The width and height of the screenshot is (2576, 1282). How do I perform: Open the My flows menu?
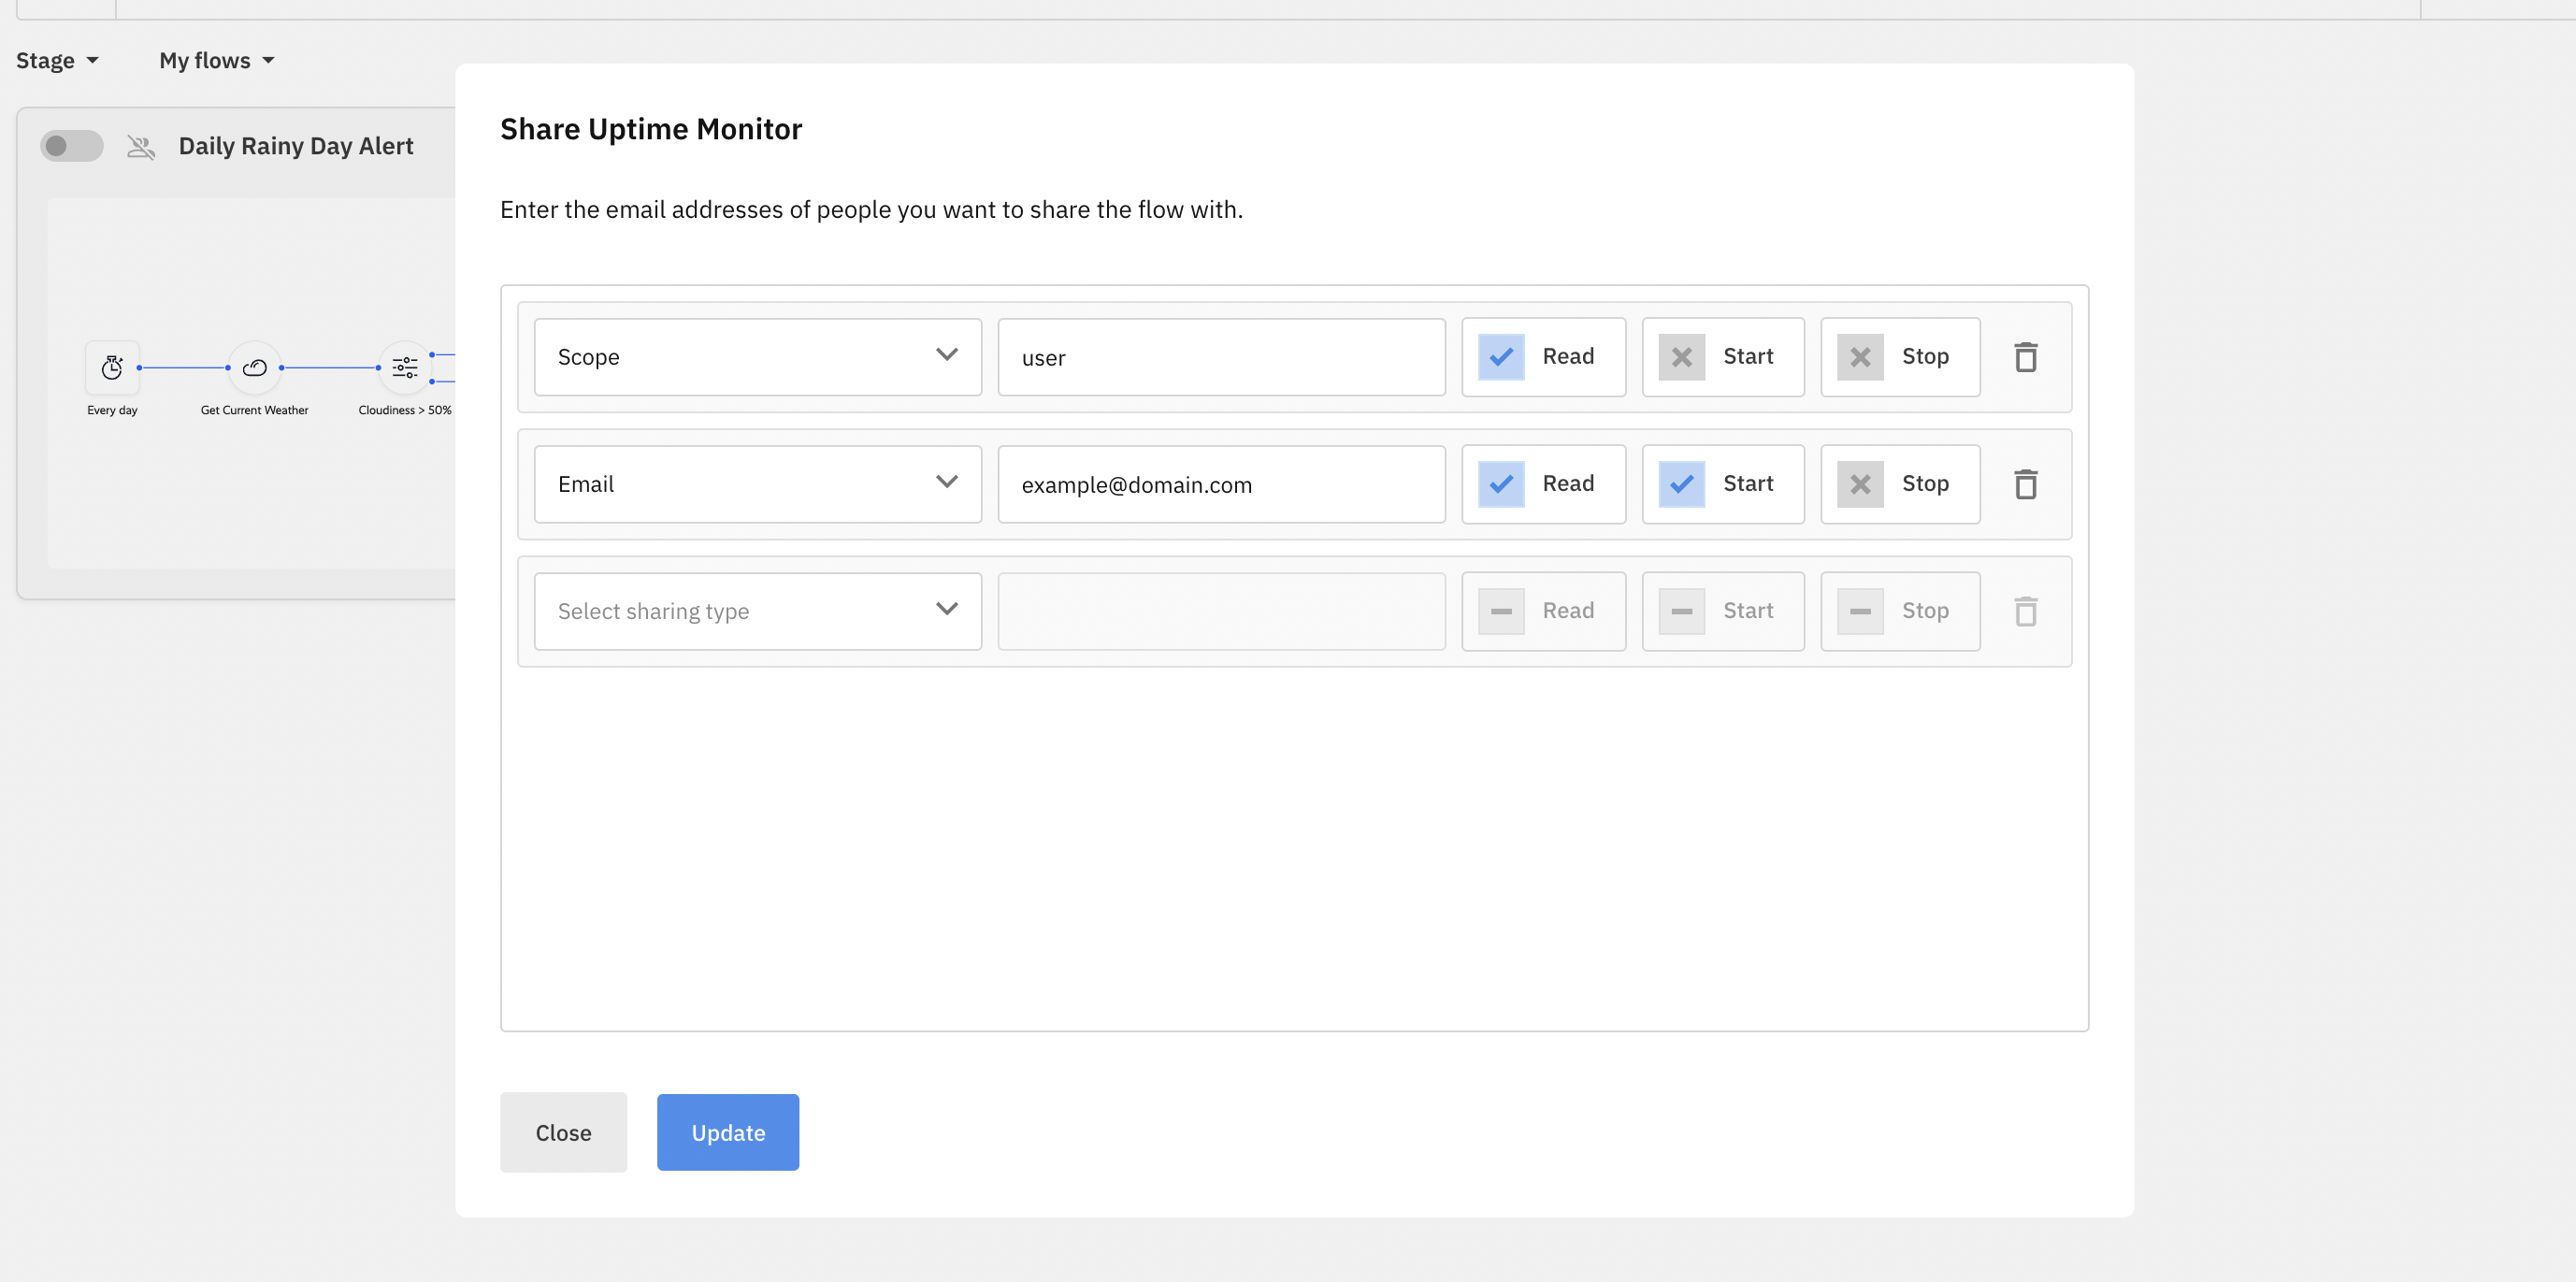point(216,61)
